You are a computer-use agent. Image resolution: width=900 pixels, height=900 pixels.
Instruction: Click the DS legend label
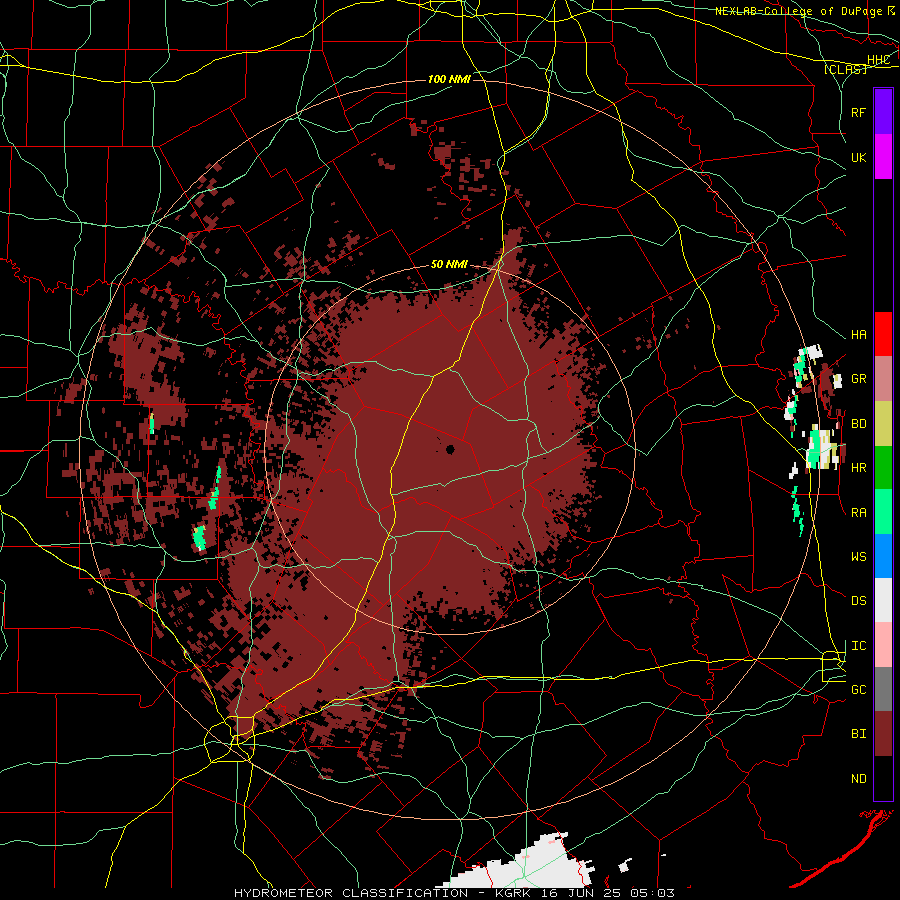tap(858, 601)
